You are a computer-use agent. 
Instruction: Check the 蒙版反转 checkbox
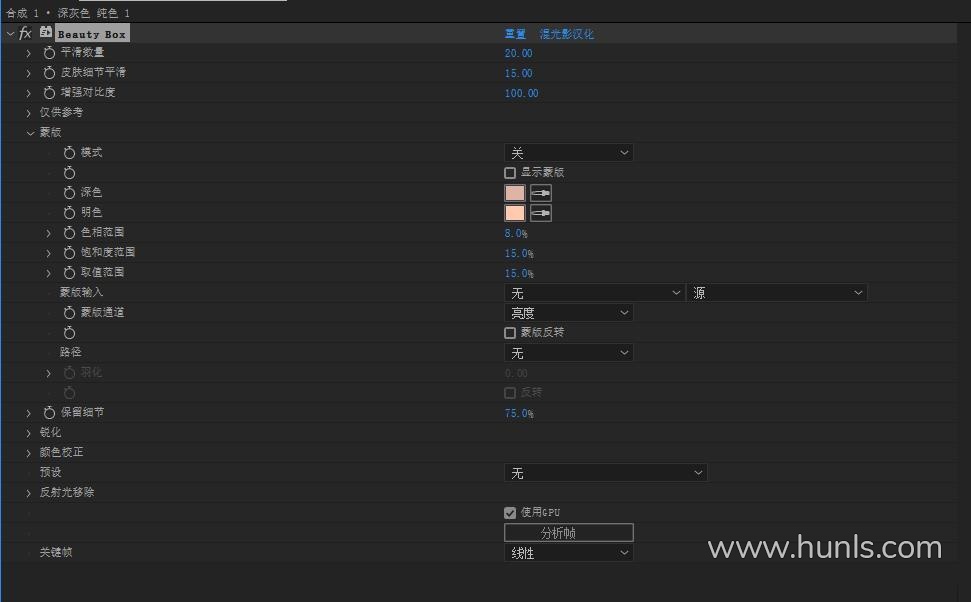click(x=510, y=333)
